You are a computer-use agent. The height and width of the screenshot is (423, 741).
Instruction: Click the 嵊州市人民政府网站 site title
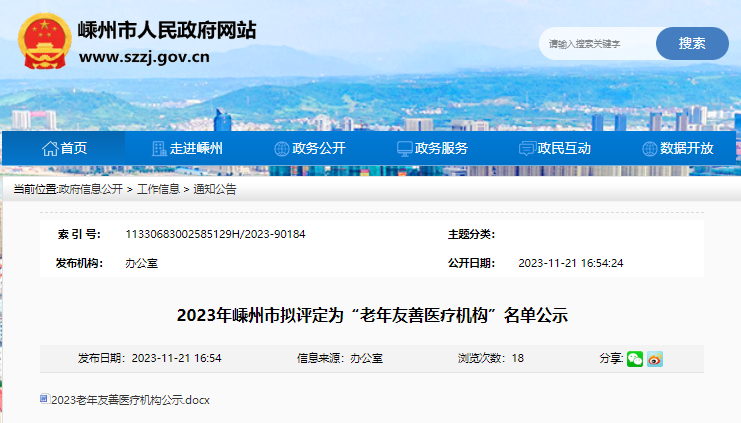pyautogui.click(x=167, y=30)
